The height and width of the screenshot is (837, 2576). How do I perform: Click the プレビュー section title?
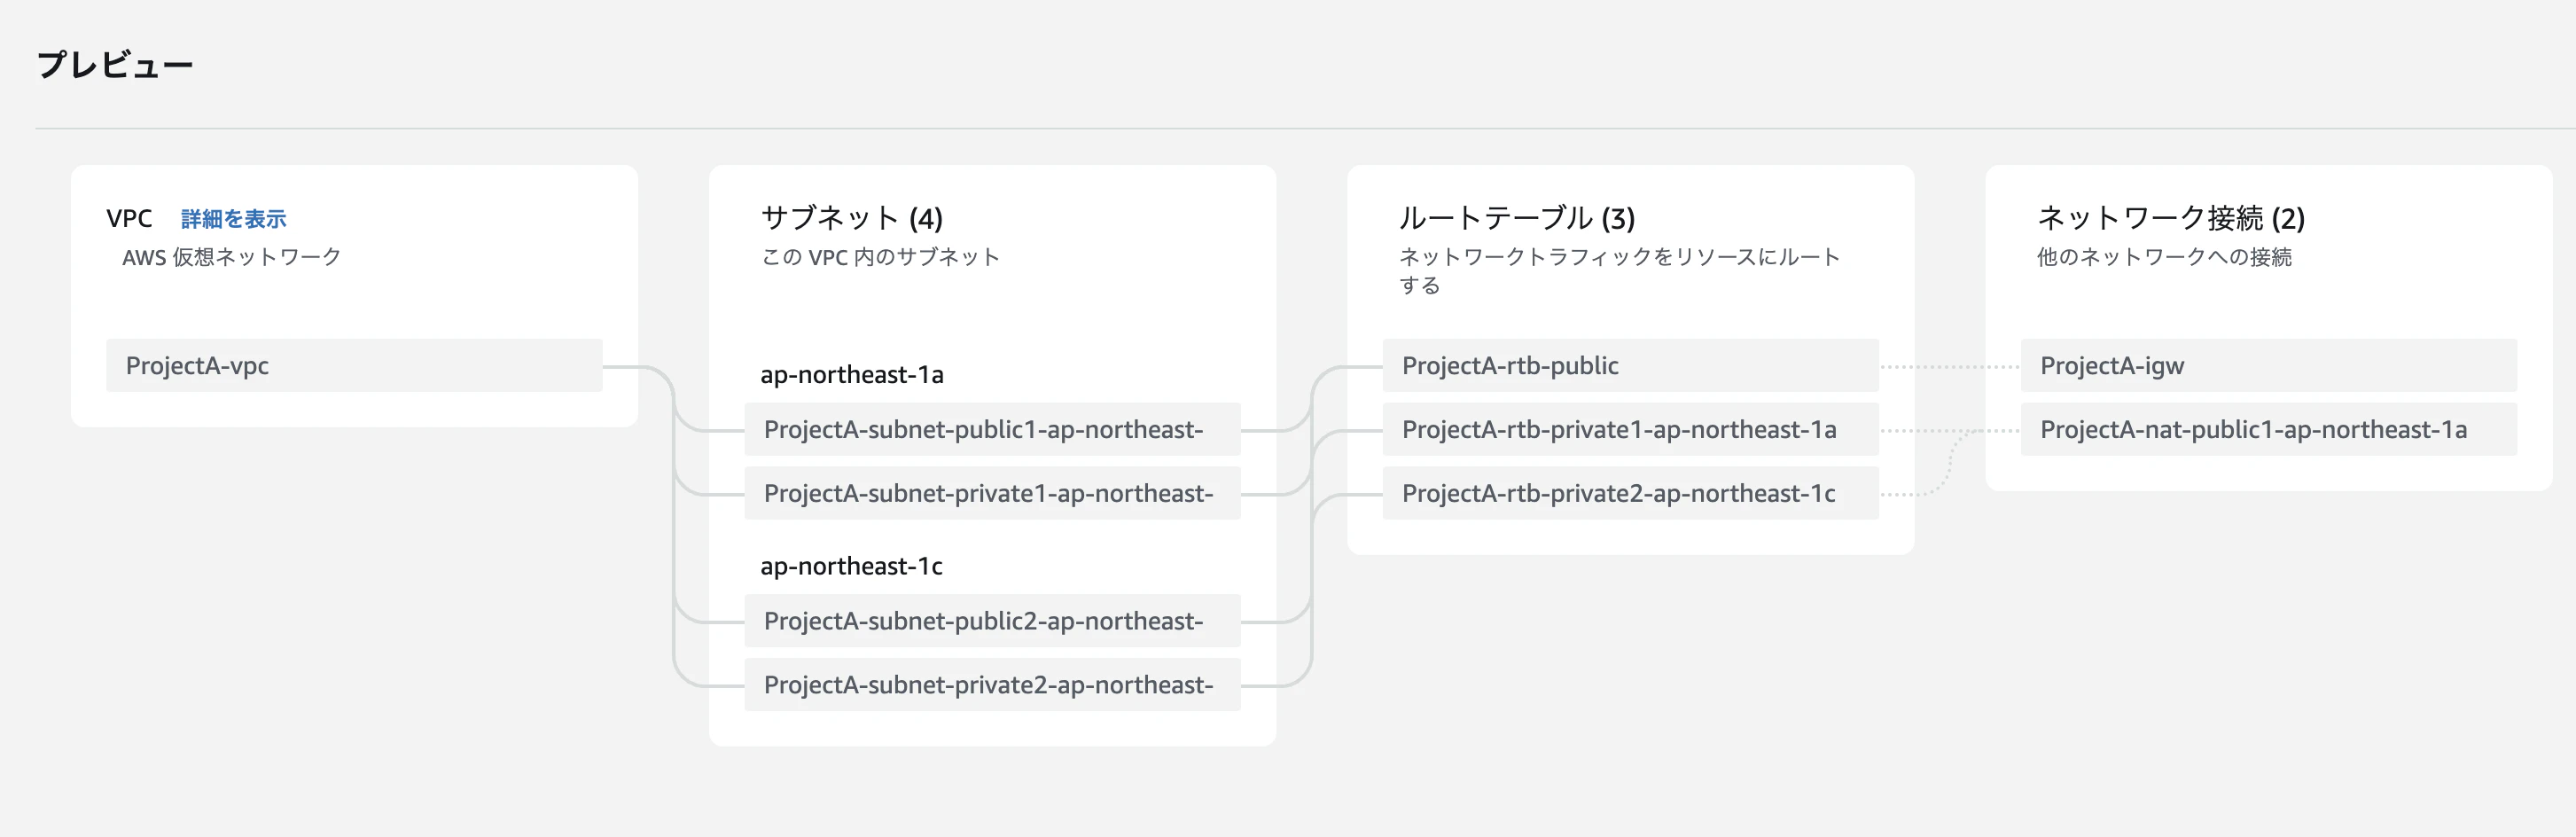(115, 65)
